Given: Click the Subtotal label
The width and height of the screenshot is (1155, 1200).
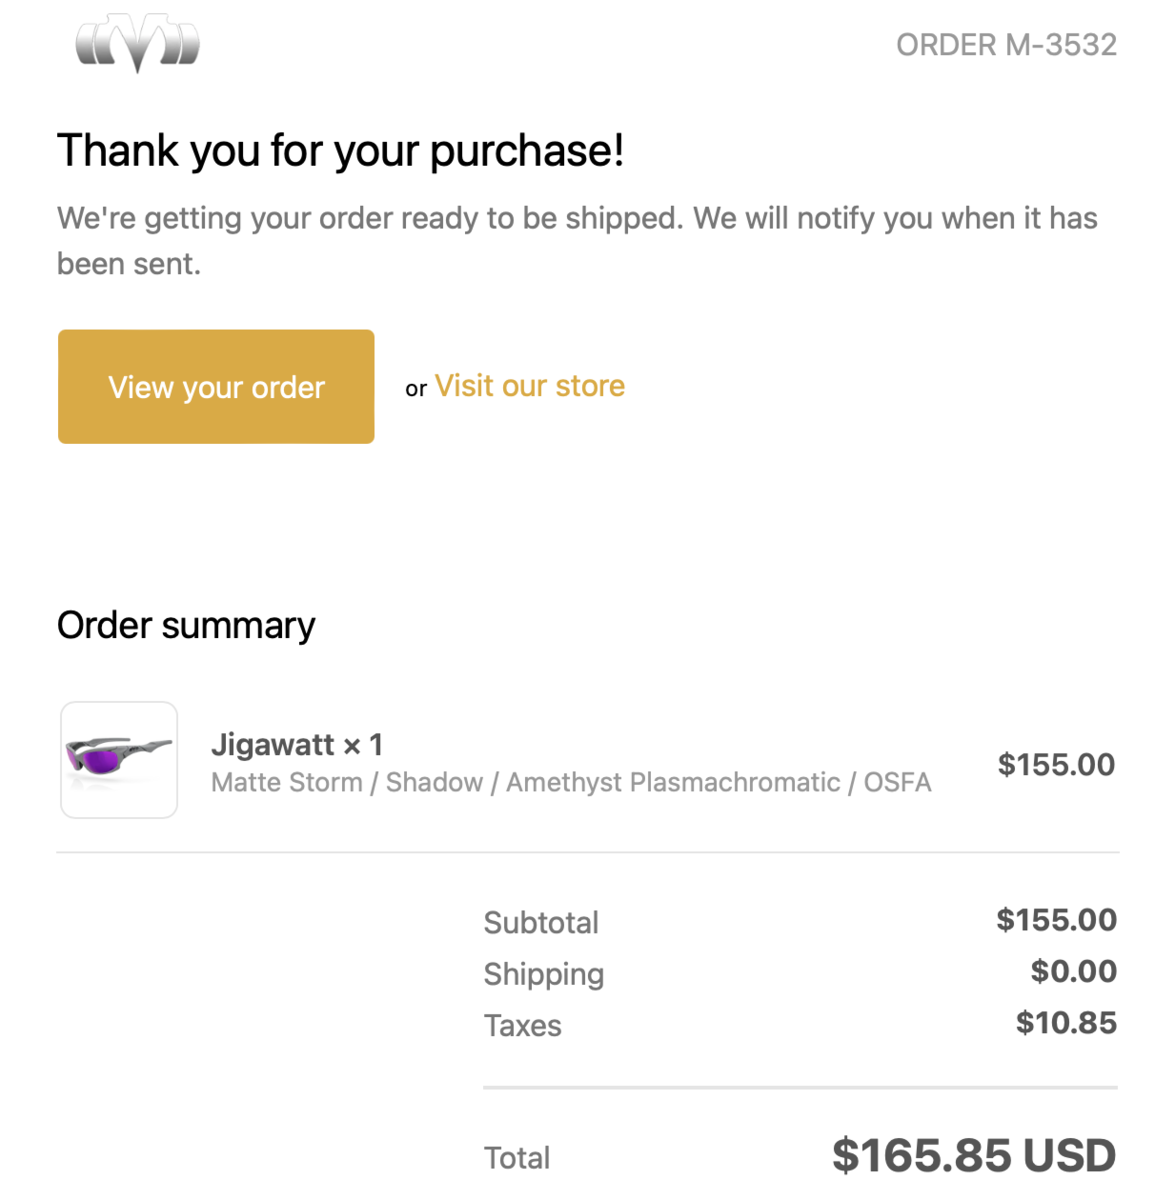Looking at the screenshot, I should [541, 922].
